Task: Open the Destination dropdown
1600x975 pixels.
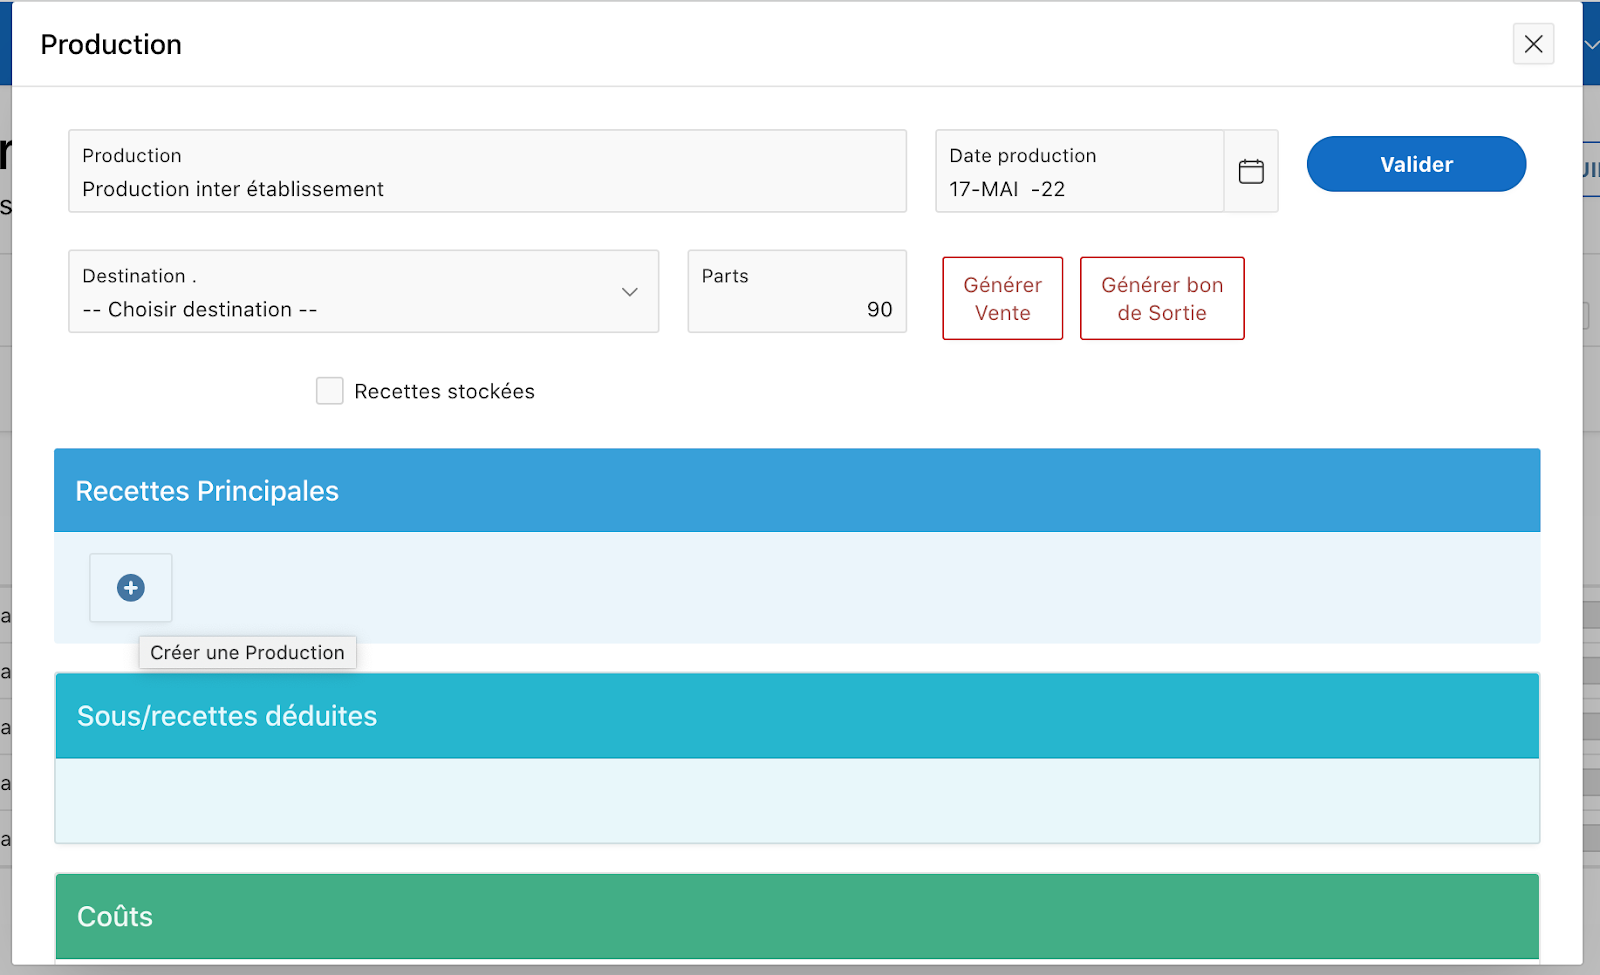Action: coord(363,291)
